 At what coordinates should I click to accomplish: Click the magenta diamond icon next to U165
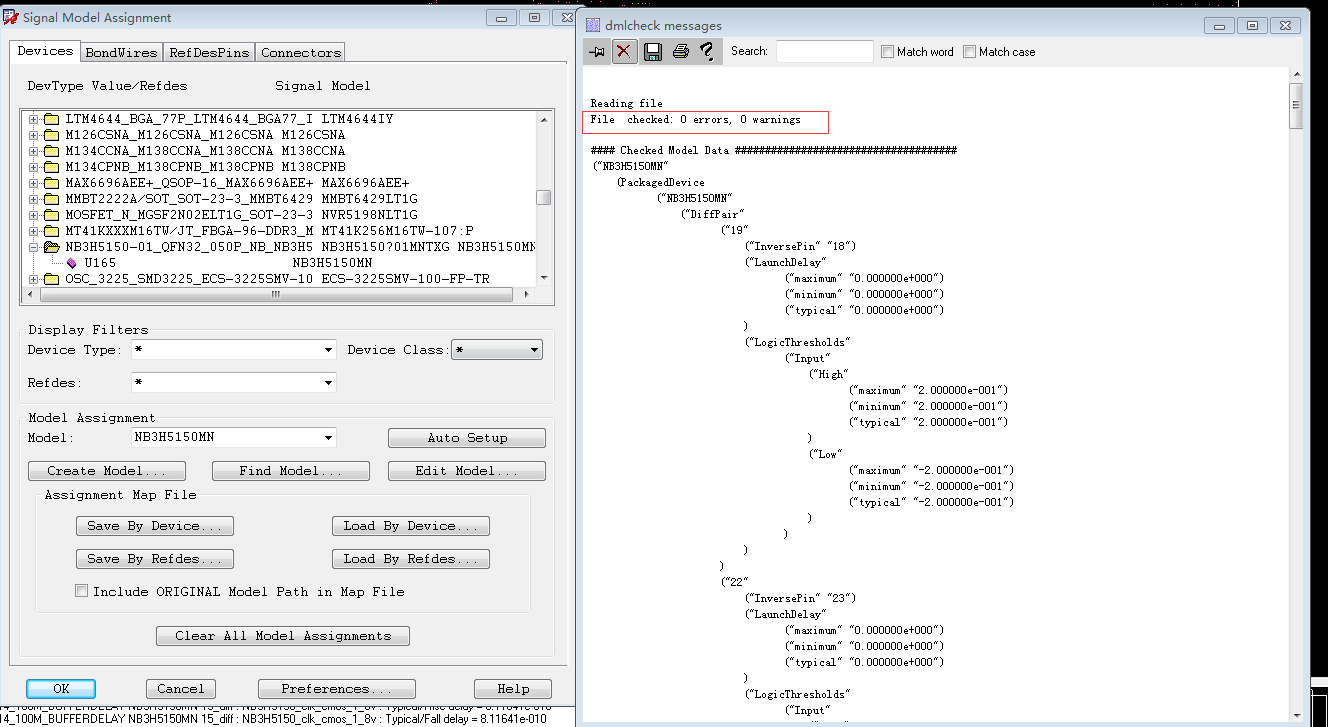pos(71,263)
